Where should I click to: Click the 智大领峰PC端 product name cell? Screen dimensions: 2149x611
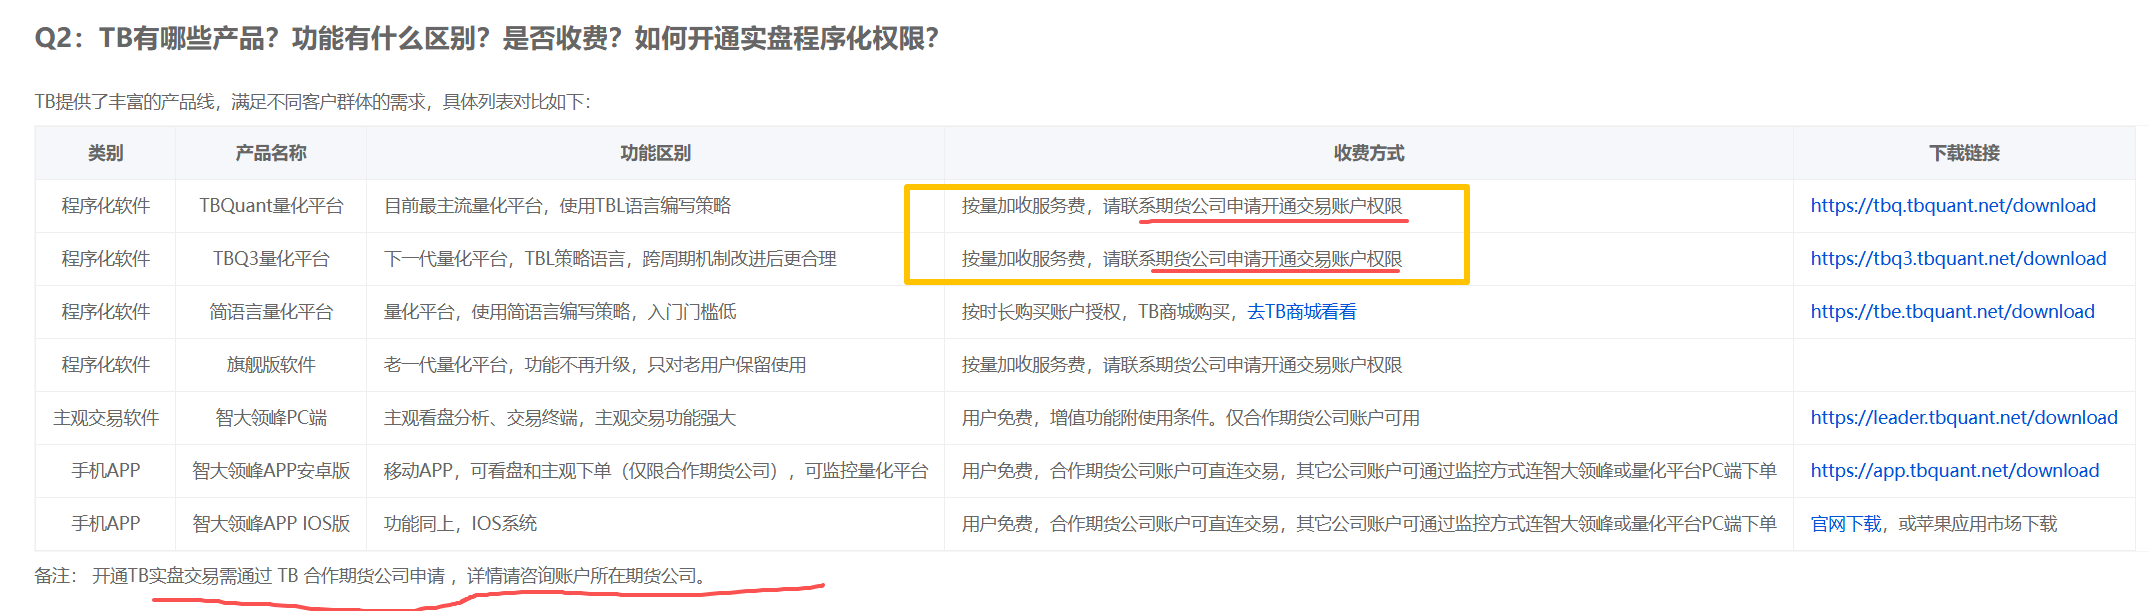click(x=270, y=418)
